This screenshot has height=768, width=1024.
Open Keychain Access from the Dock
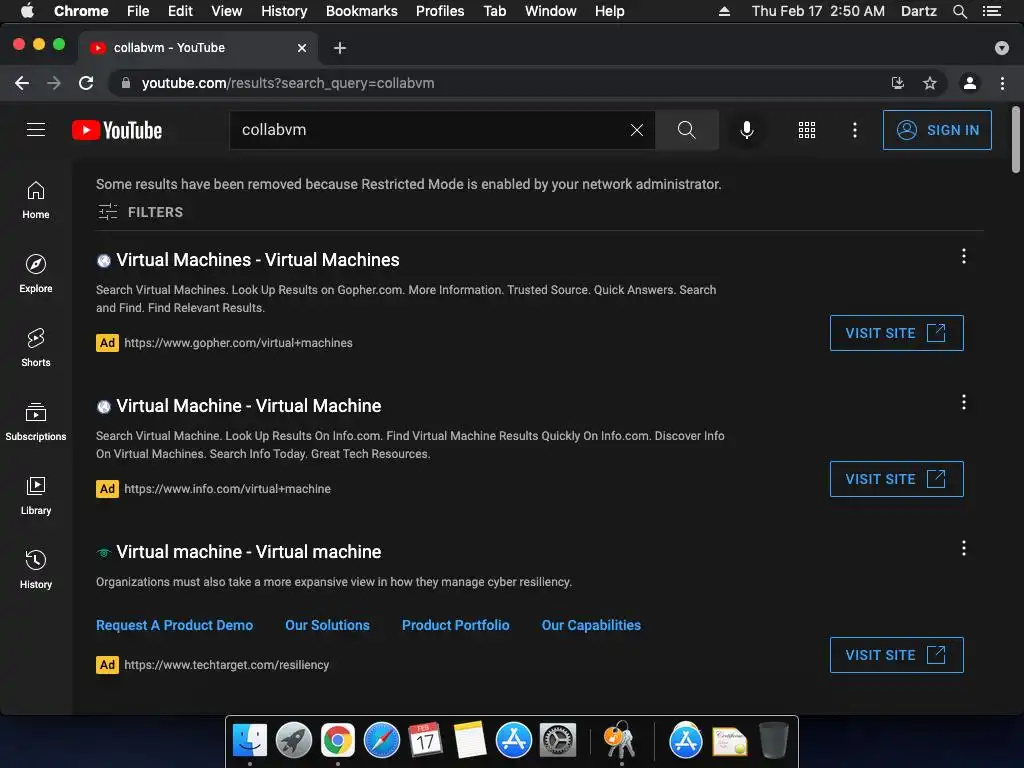point(620,741)
